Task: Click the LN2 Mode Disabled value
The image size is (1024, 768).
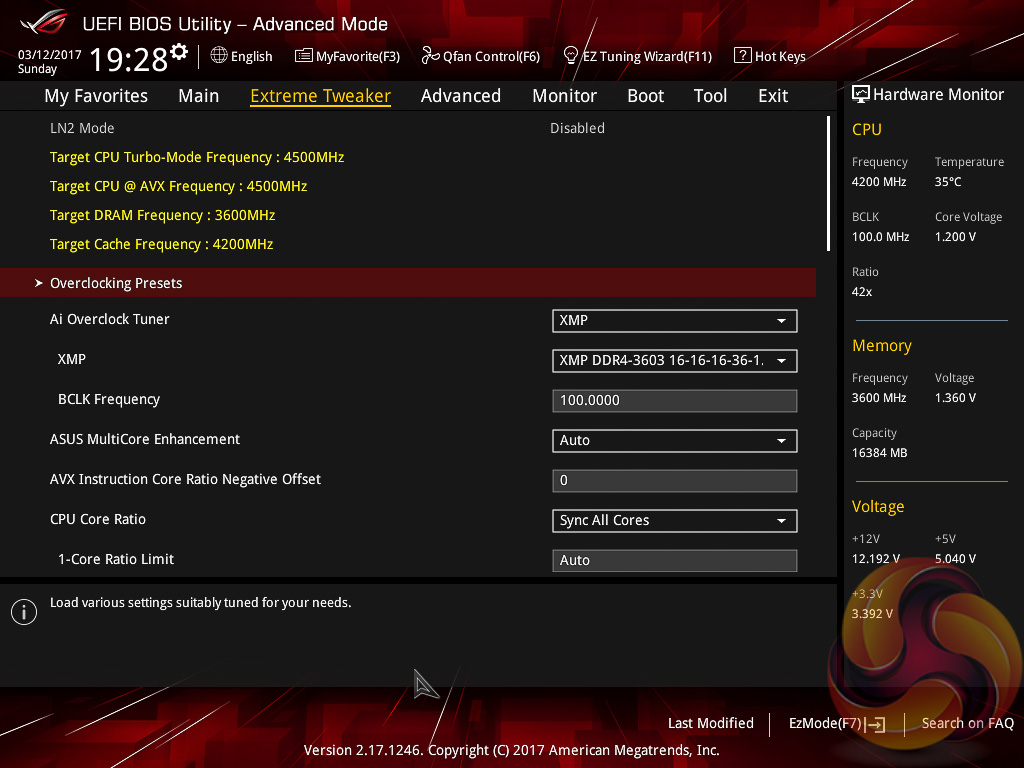Action: tap(577, 128)
